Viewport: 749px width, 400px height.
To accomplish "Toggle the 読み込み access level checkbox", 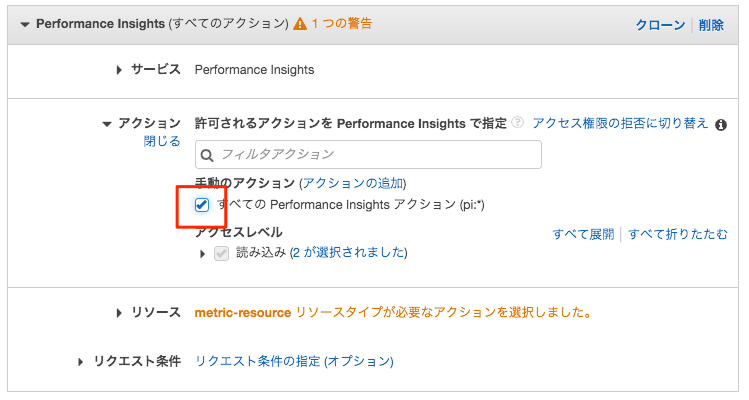I will pos(221,253).
